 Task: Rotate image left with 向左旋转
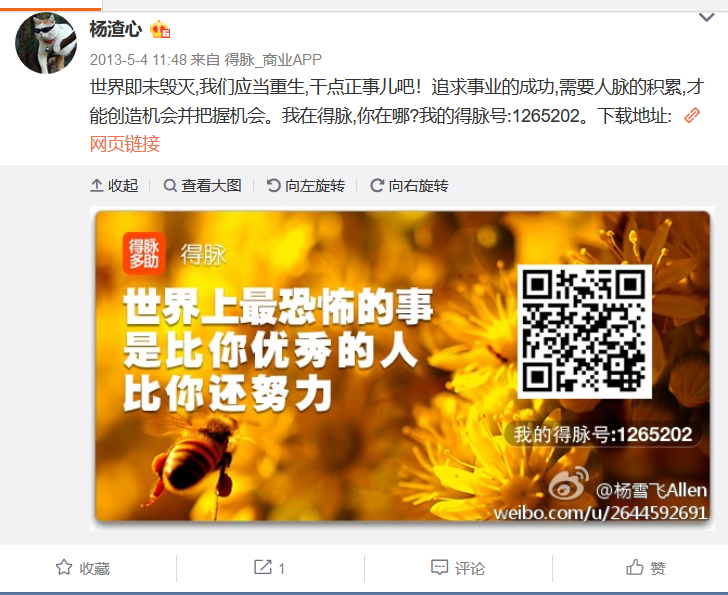306,186
